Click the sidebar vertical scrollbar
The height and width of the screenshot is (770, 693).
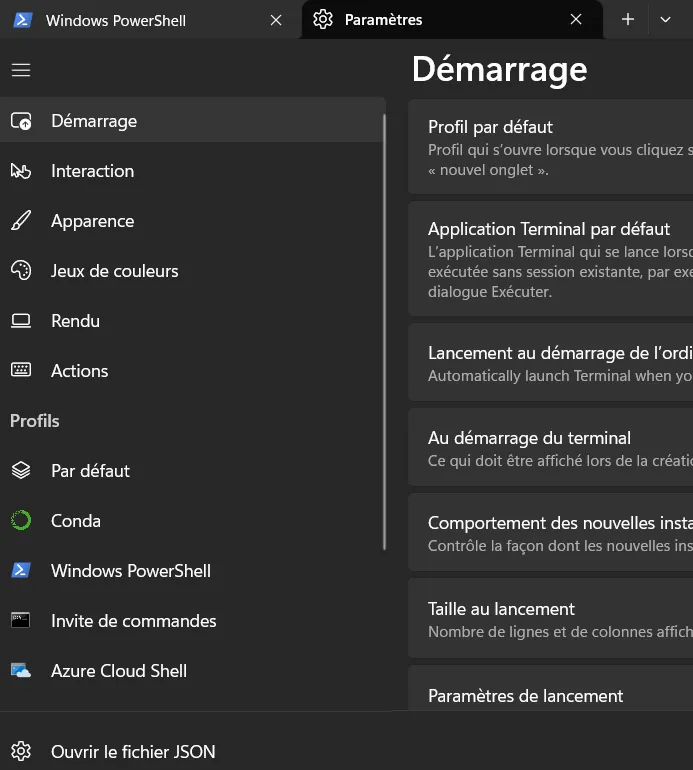pos(384,332)
